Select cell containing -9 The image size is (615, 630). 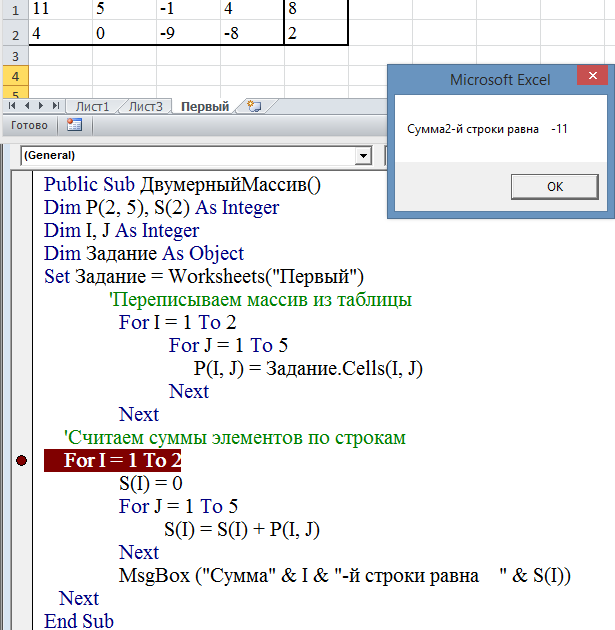coord(188,33)
